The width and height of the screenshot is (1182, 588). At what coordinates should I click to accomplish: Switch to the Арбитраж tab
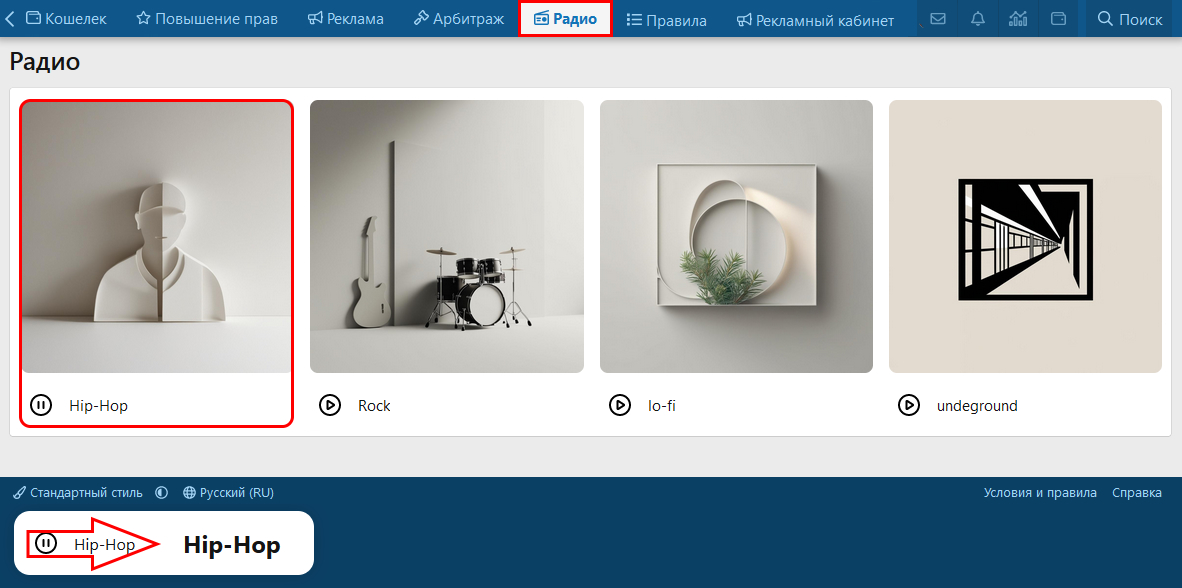[x=459, y=19]
